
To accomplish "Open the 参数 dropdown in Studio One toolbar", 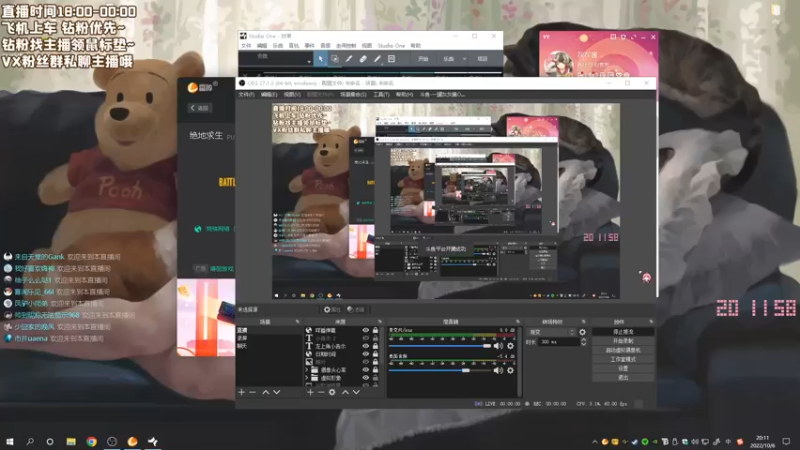I will click(309, 61).
